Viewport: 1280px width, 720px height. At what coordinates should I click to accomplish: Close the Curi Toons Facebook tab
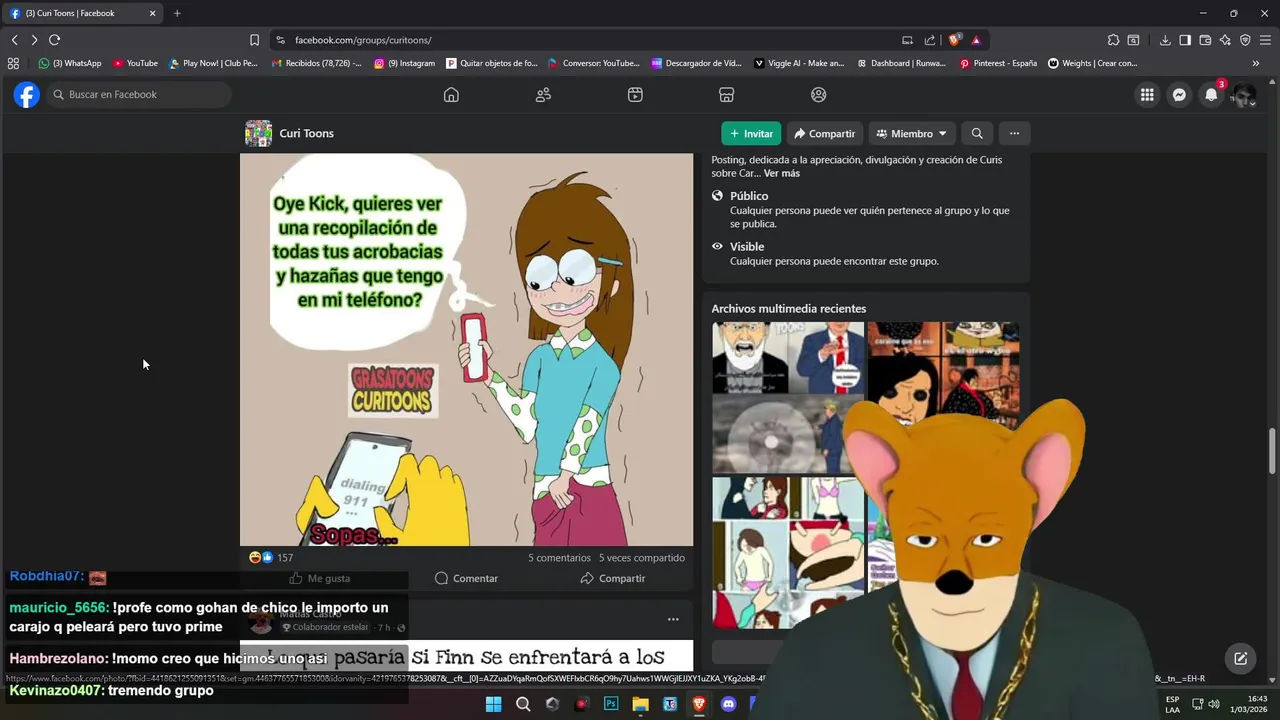[153, 13]
